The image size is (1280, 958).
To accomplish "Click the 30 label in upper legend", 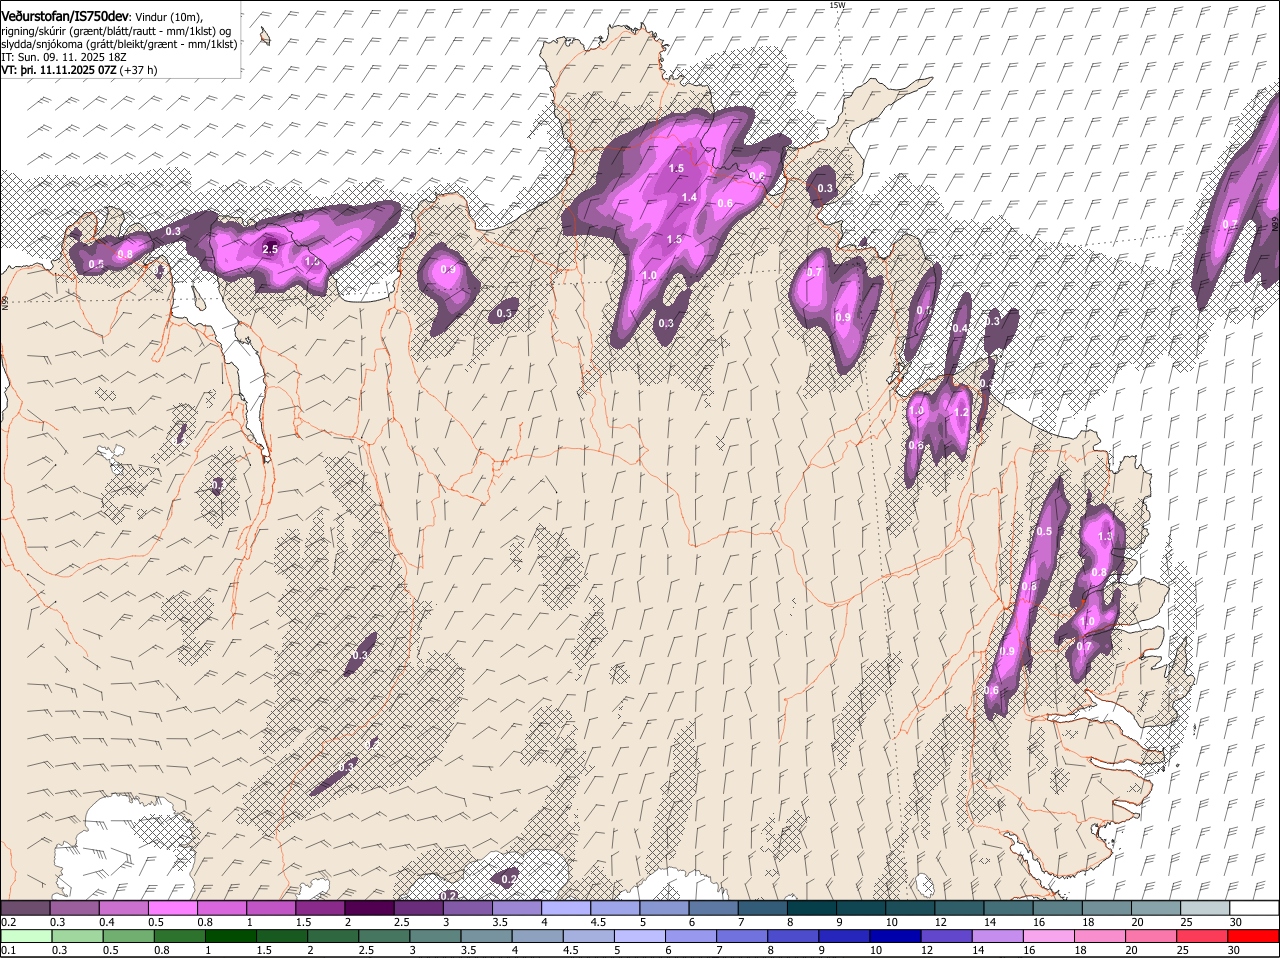I will click(1235, 922).
